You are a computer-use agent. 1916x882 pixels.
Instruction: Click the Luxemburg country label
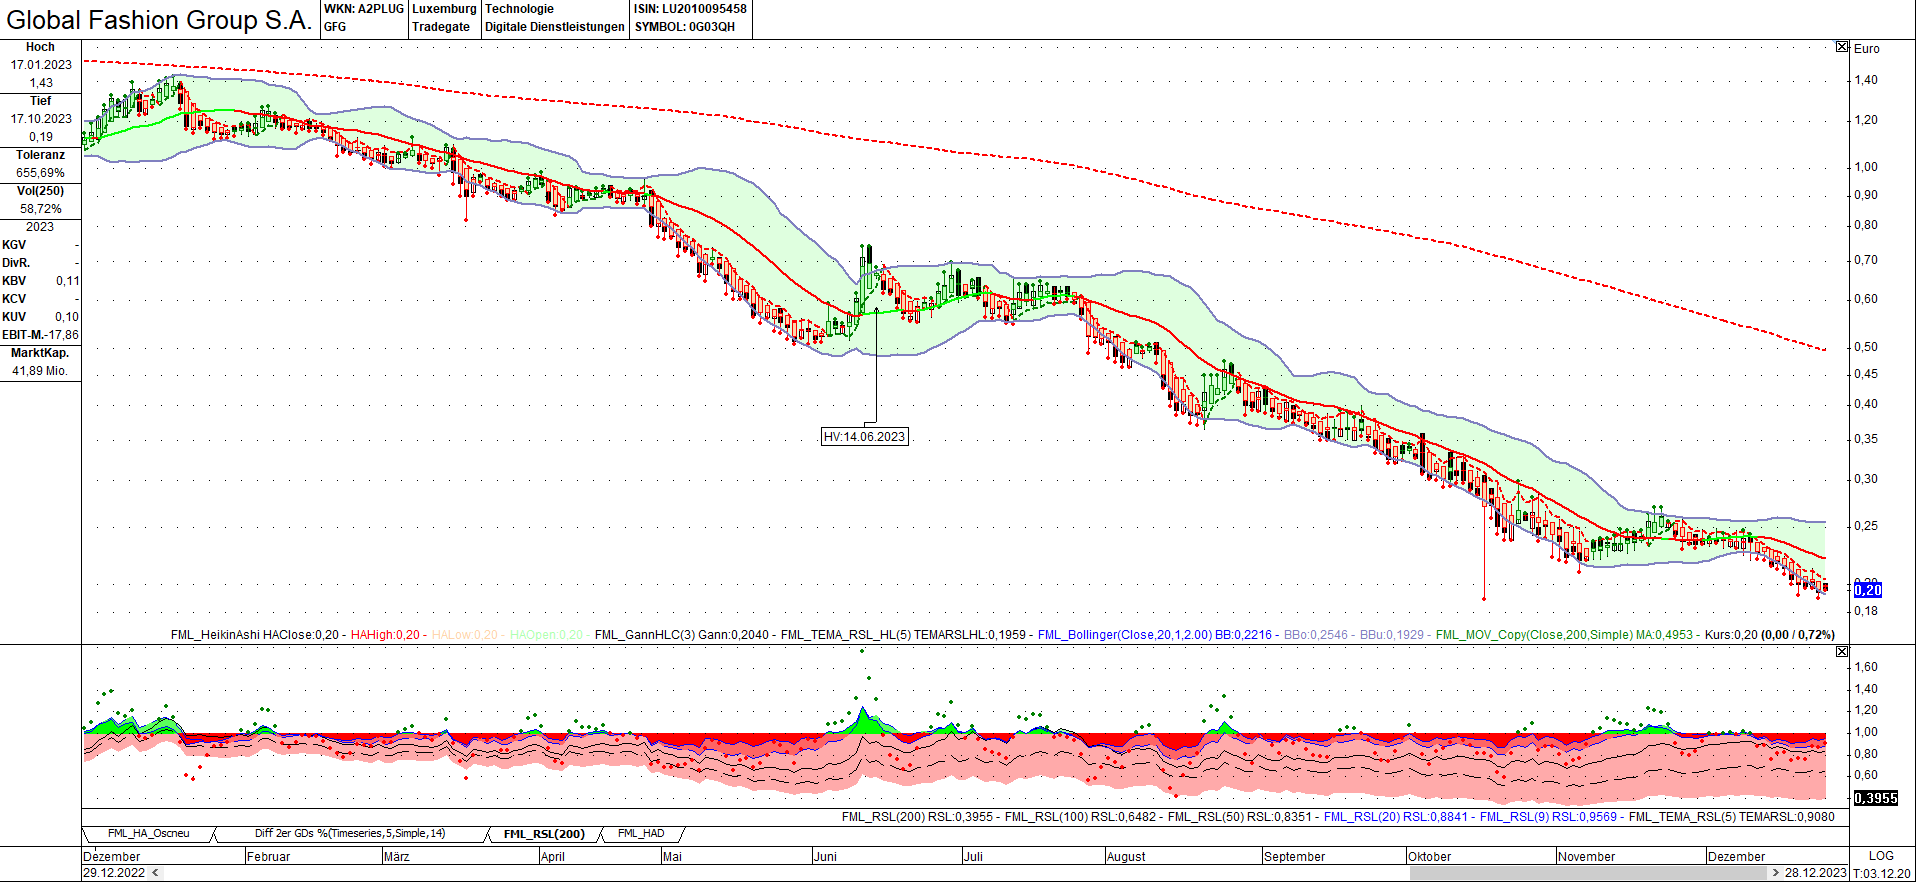[x=444, y=9]
